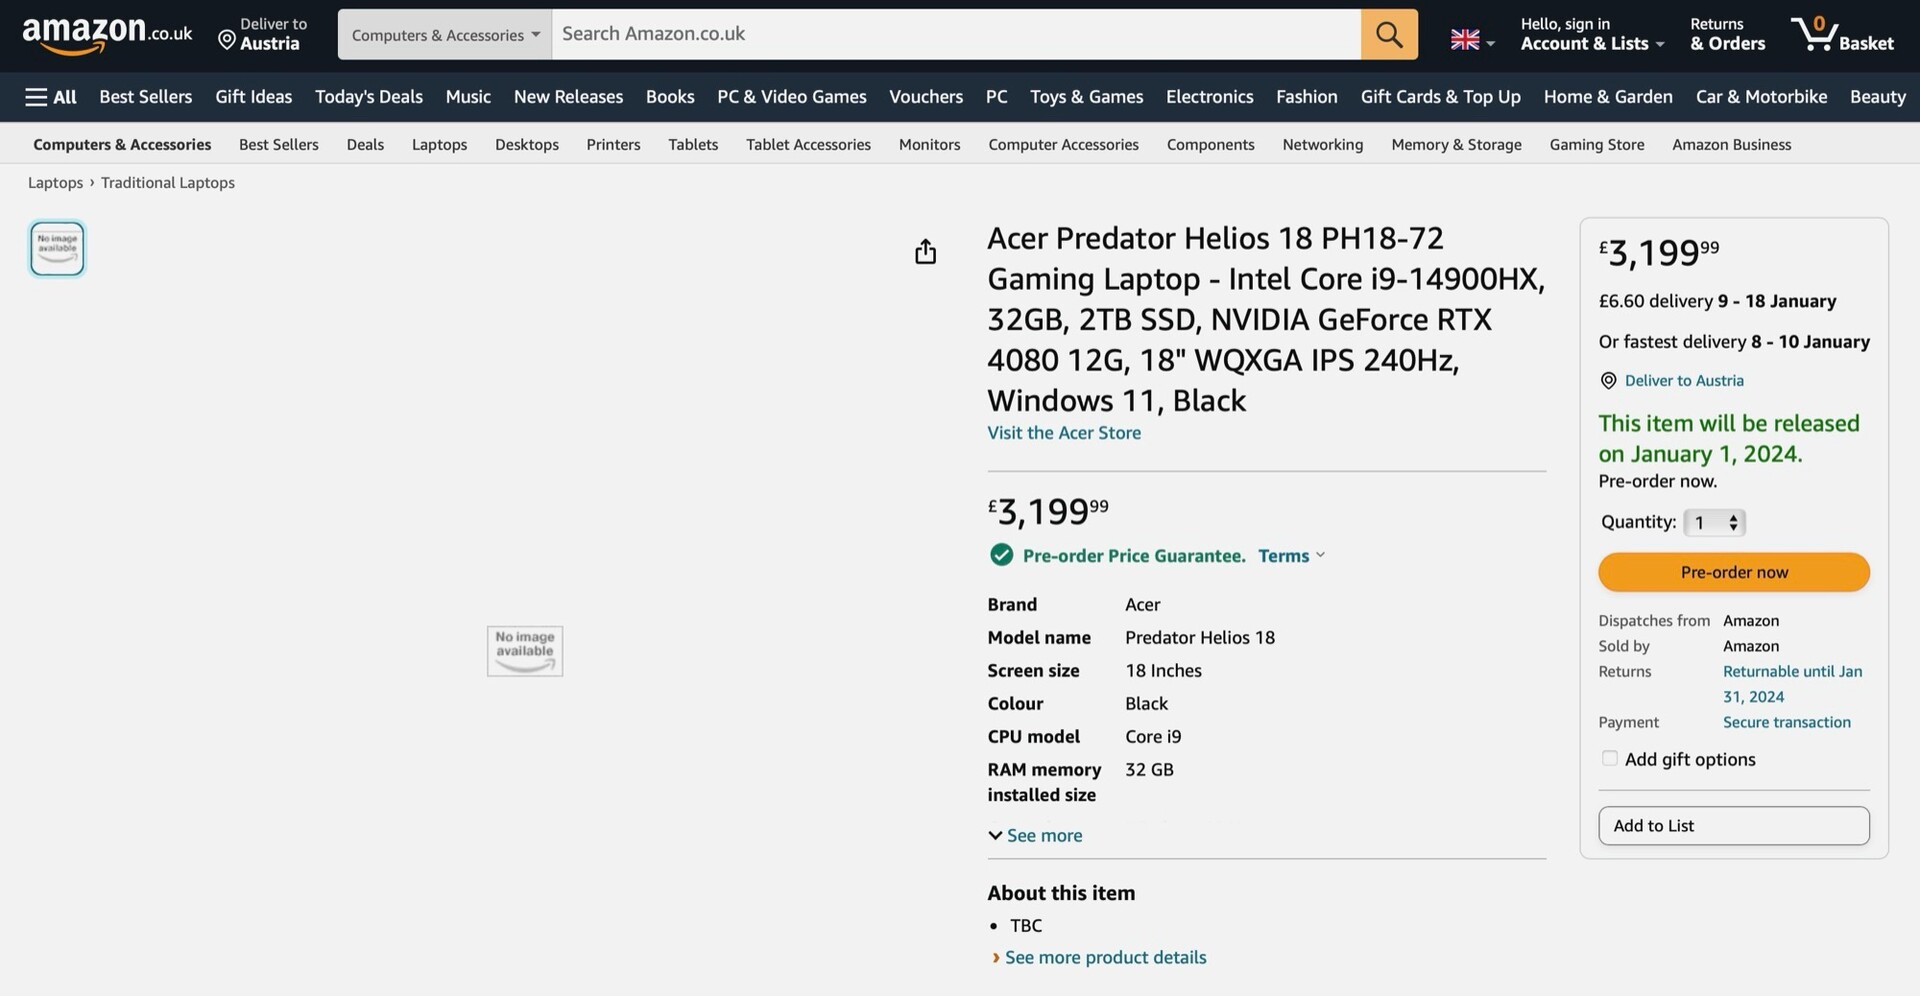Tick the Add gift options checkbox
Screen dimensions: 1920x996
[1609, 759]
